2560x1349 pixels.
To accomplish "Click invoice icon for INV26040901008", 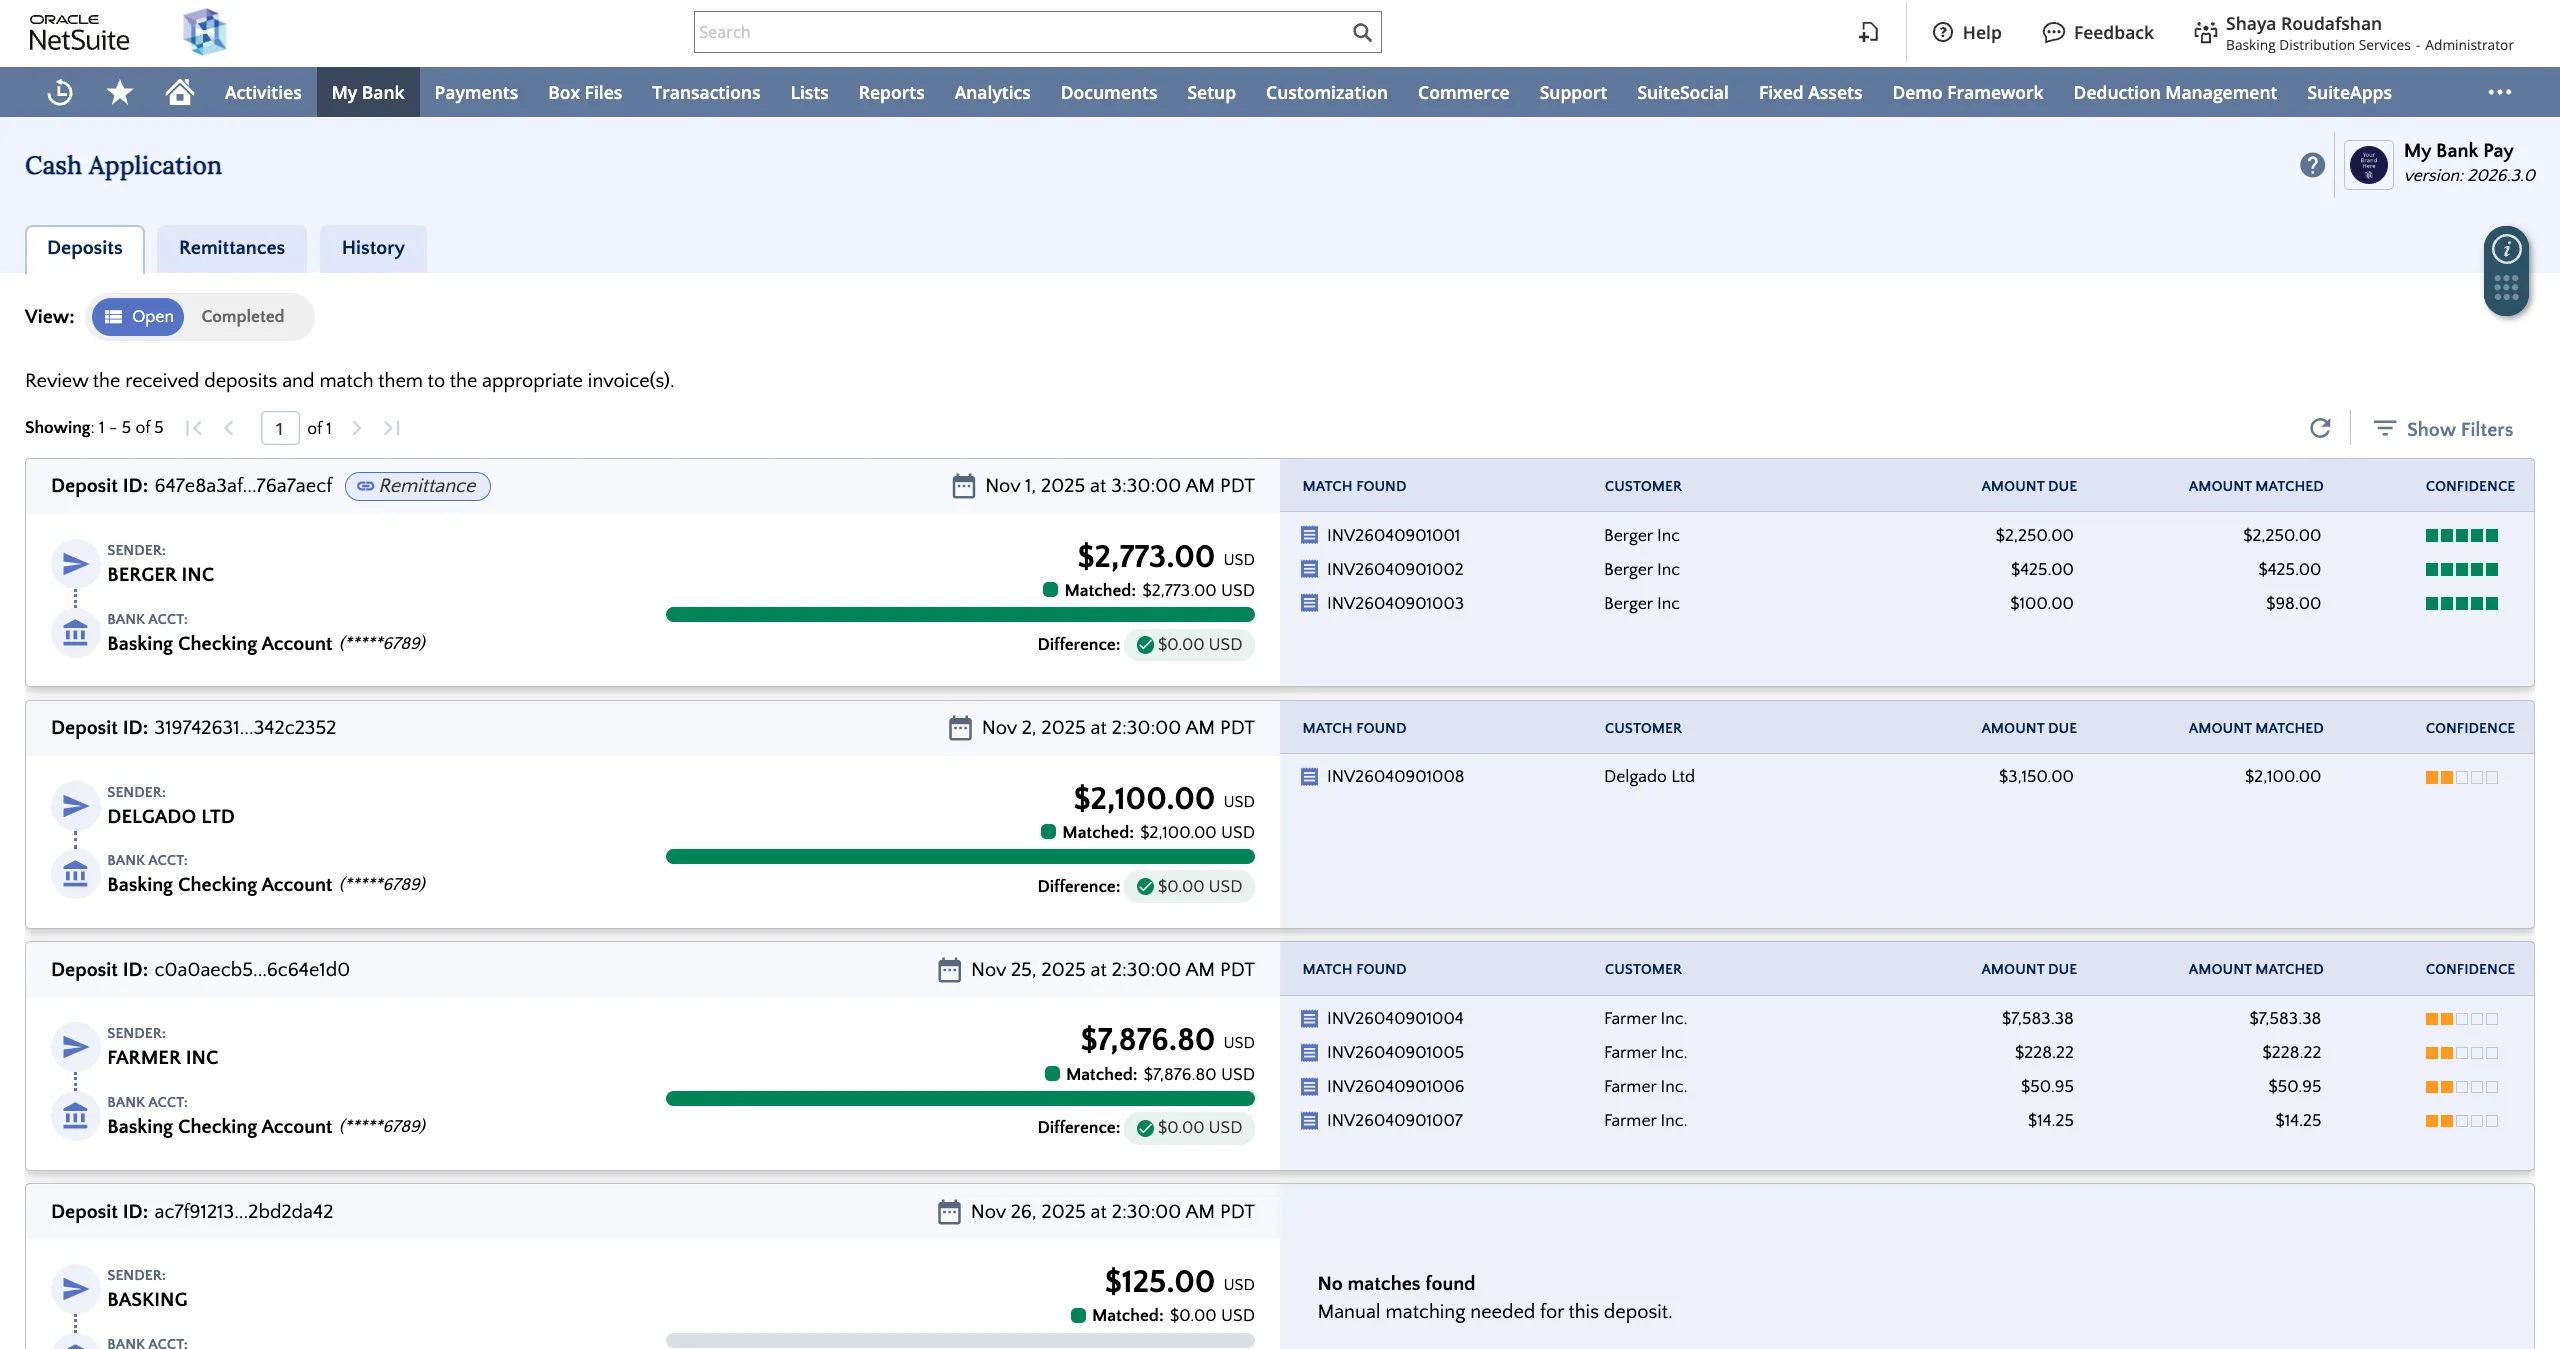I will [1309, 777].
